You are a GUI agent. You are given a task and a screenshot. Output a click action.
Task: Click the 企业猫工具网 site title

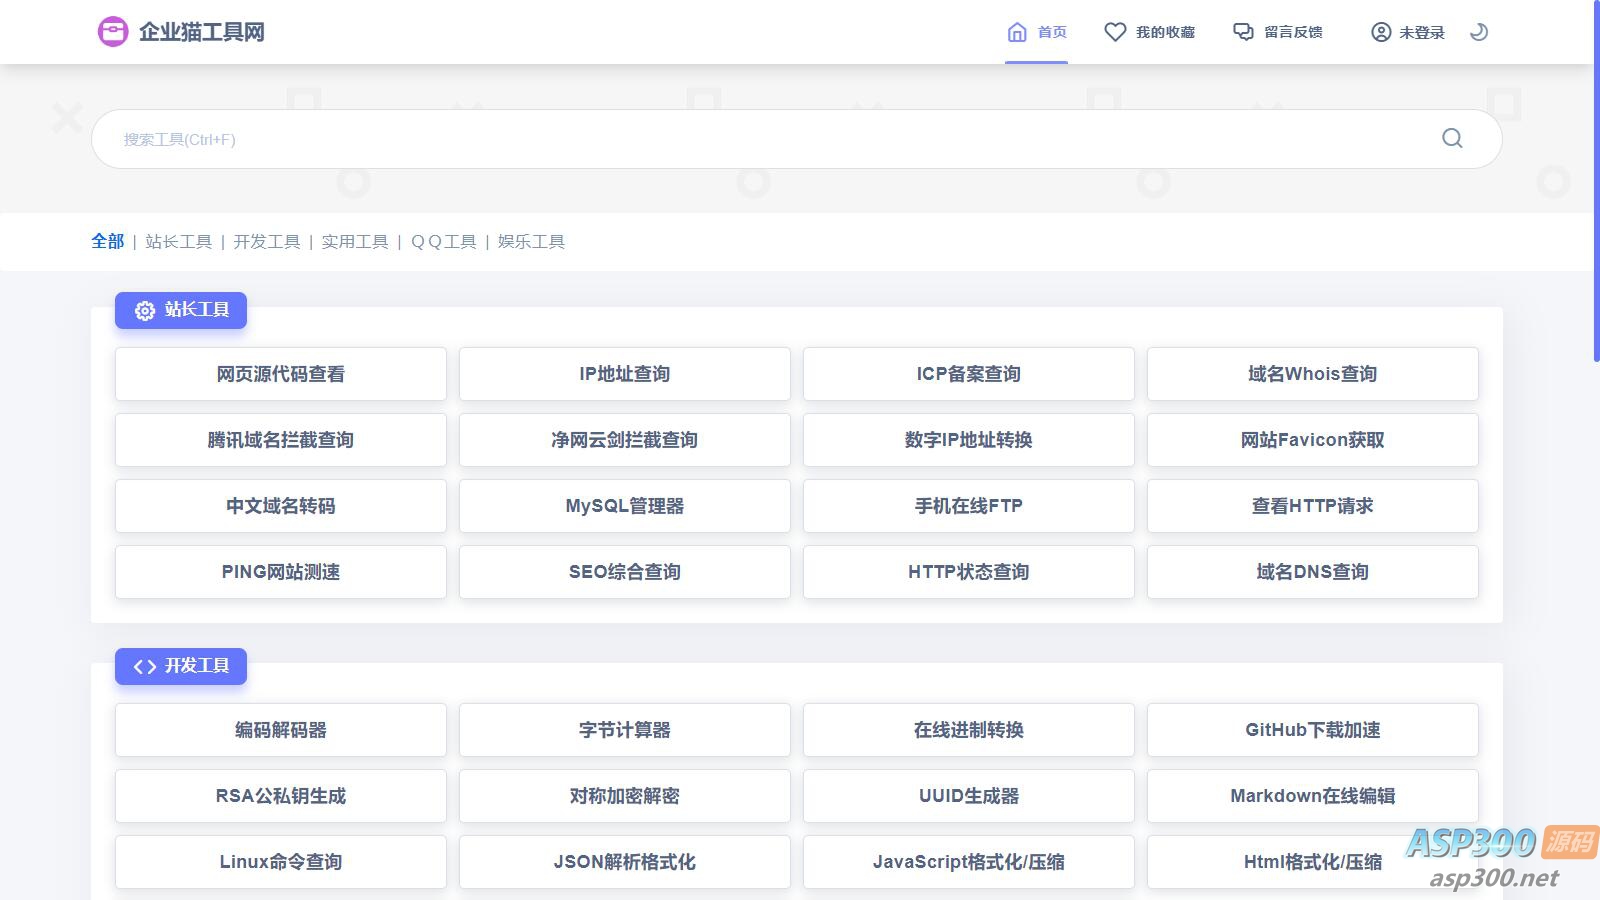coord(202,32)
